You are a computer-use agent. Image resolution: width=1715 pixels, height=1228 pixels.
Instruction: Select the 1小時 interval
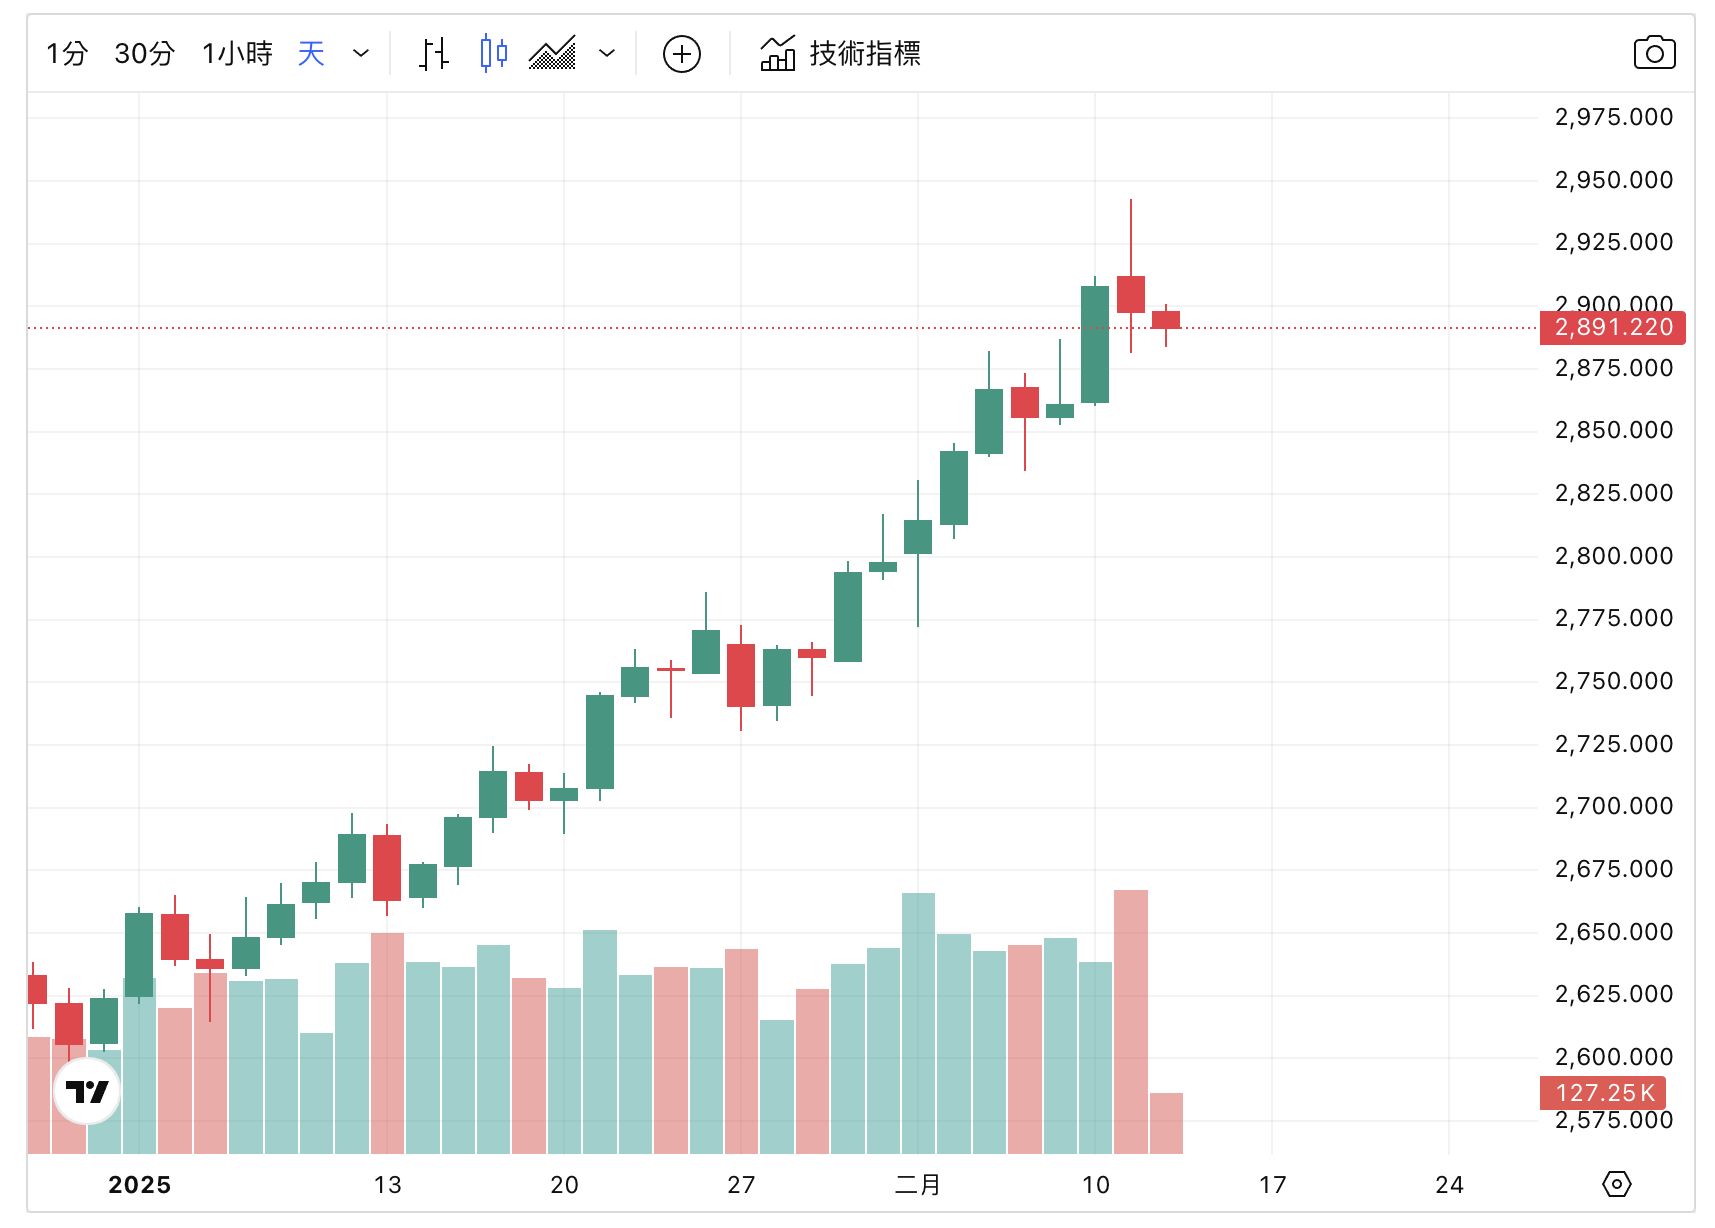point(237,53)
